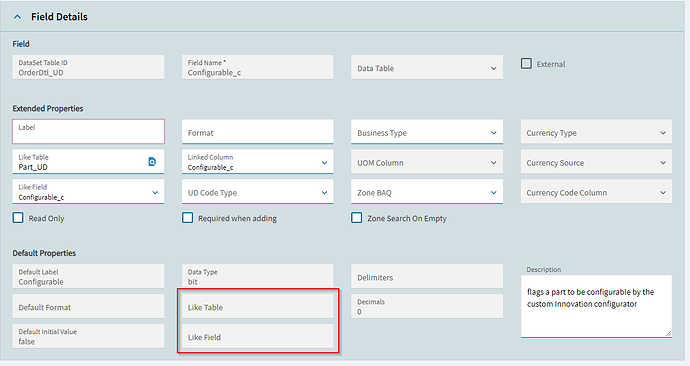This screenshot has width=690, height=366.
Task: Click the Default Properties Like Table field
Action: point(257,306)
